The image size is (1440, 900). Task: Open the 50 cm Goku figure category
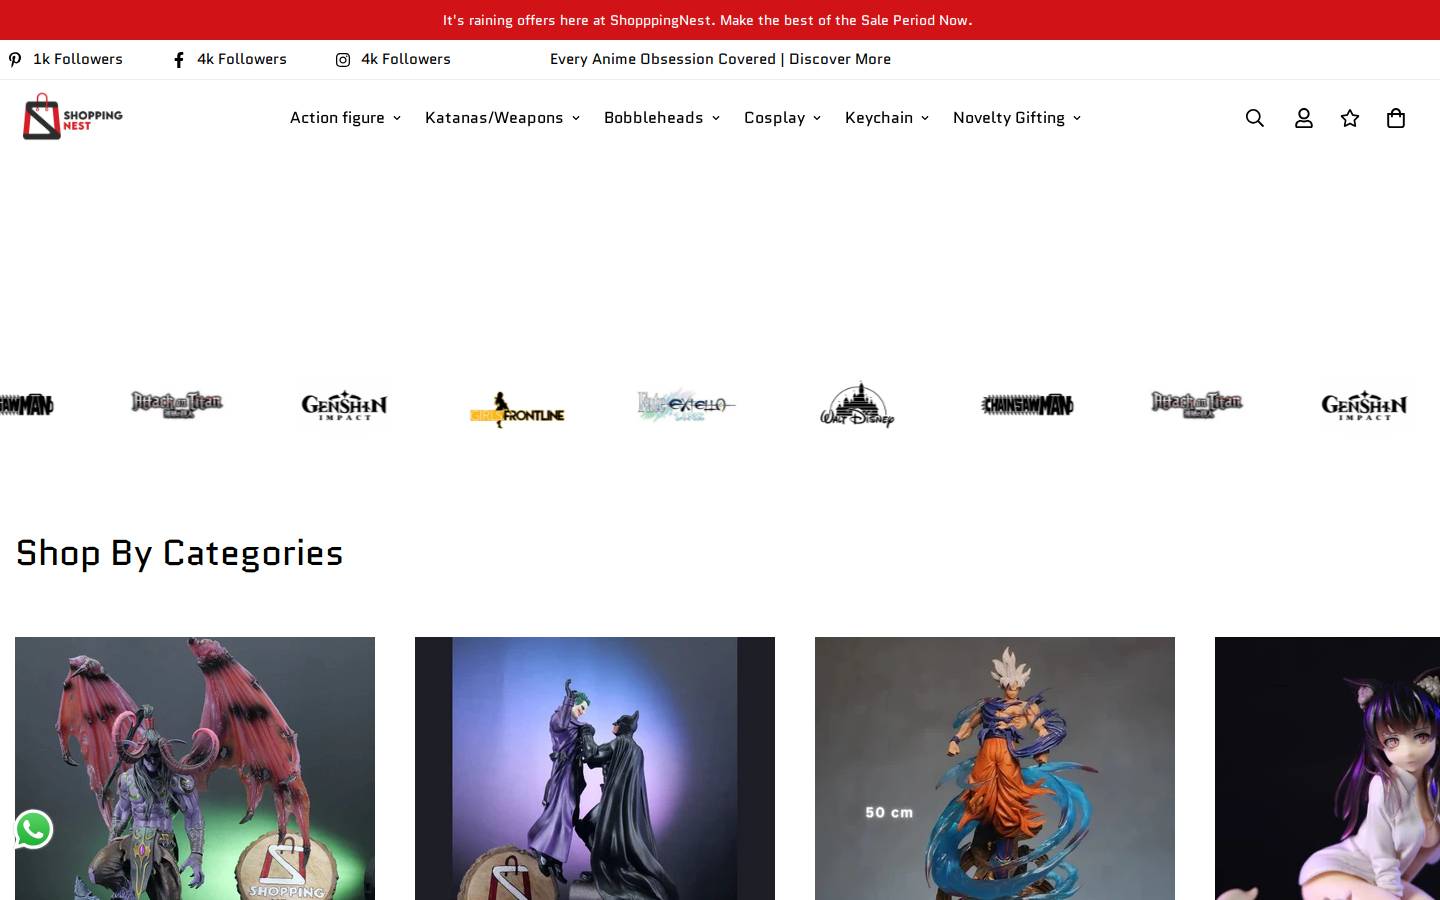(995, 768)
